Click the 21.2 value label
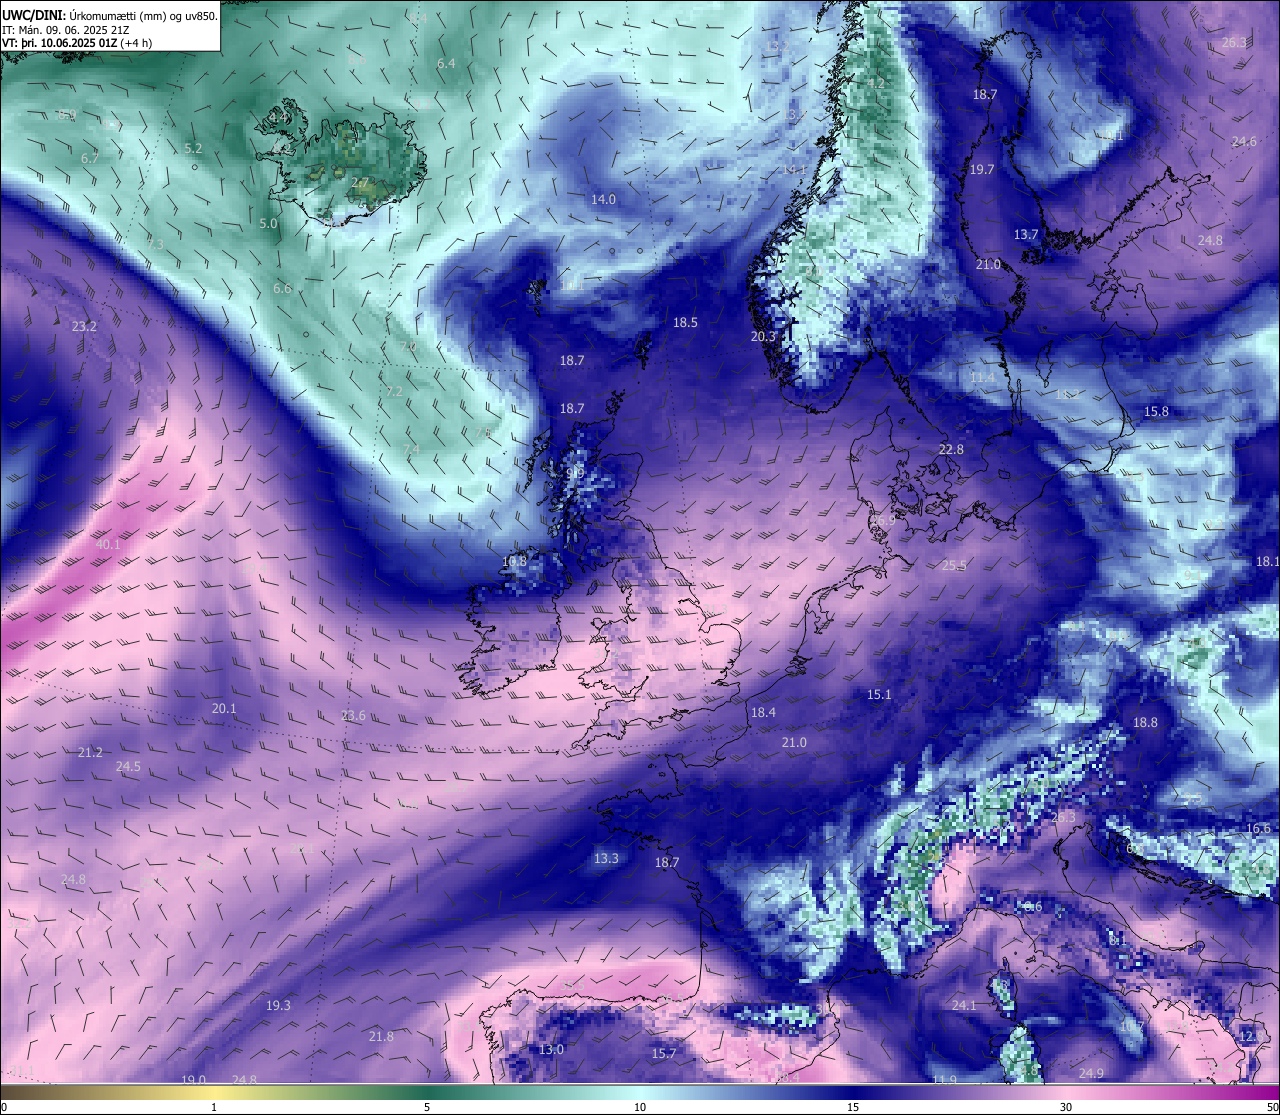 click(x=90, y=752)
